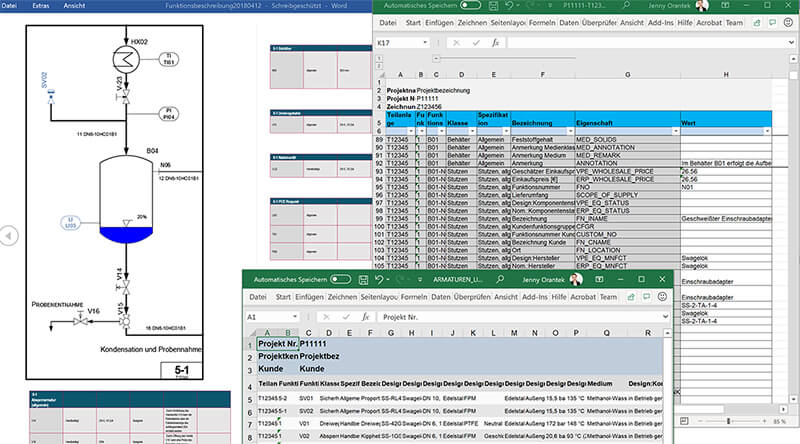Open Jenny Orantek profile picture in ARMATUREN window
This screenshot has height=444, width=800.
576,280
